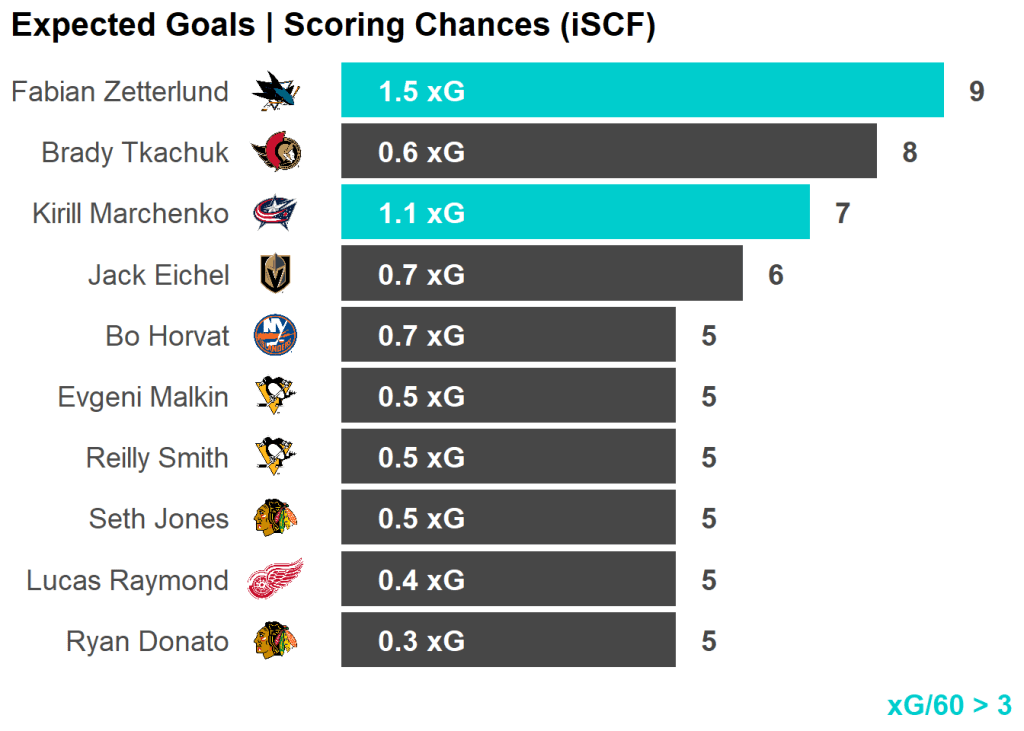This screenshot has width=1024, height=731.
Task: Click the xG/60 > 3 legend text
Action: [949, 705]
